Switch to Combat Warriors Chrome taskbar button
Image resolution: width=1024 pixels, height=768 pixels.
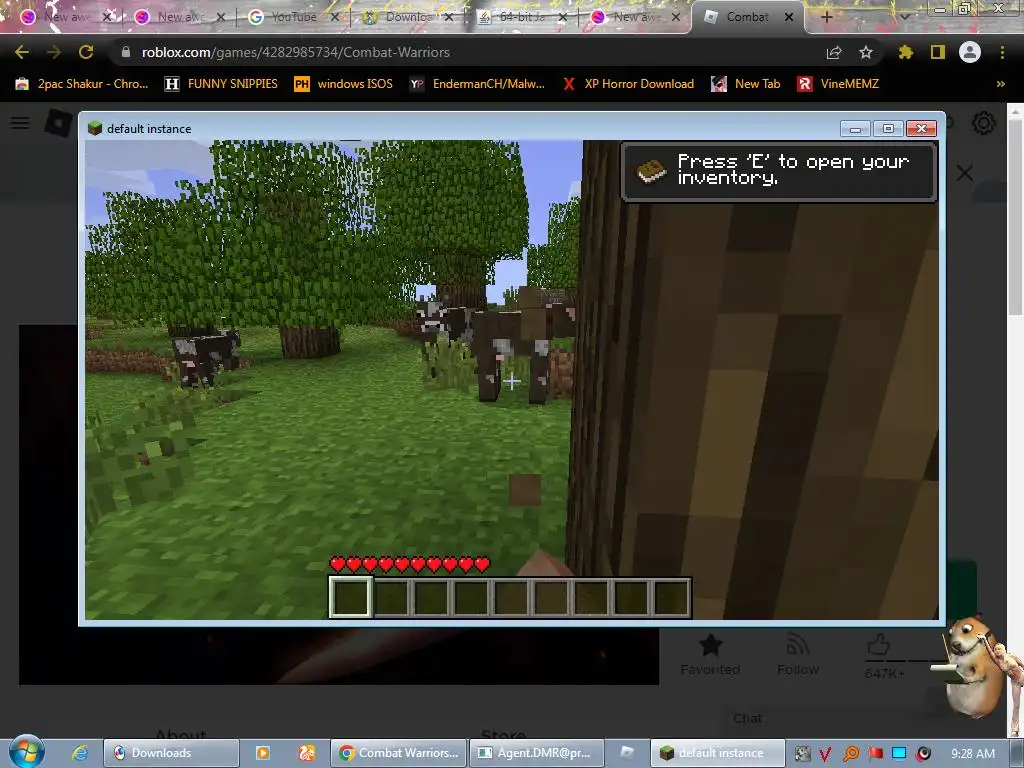point(398,753)
